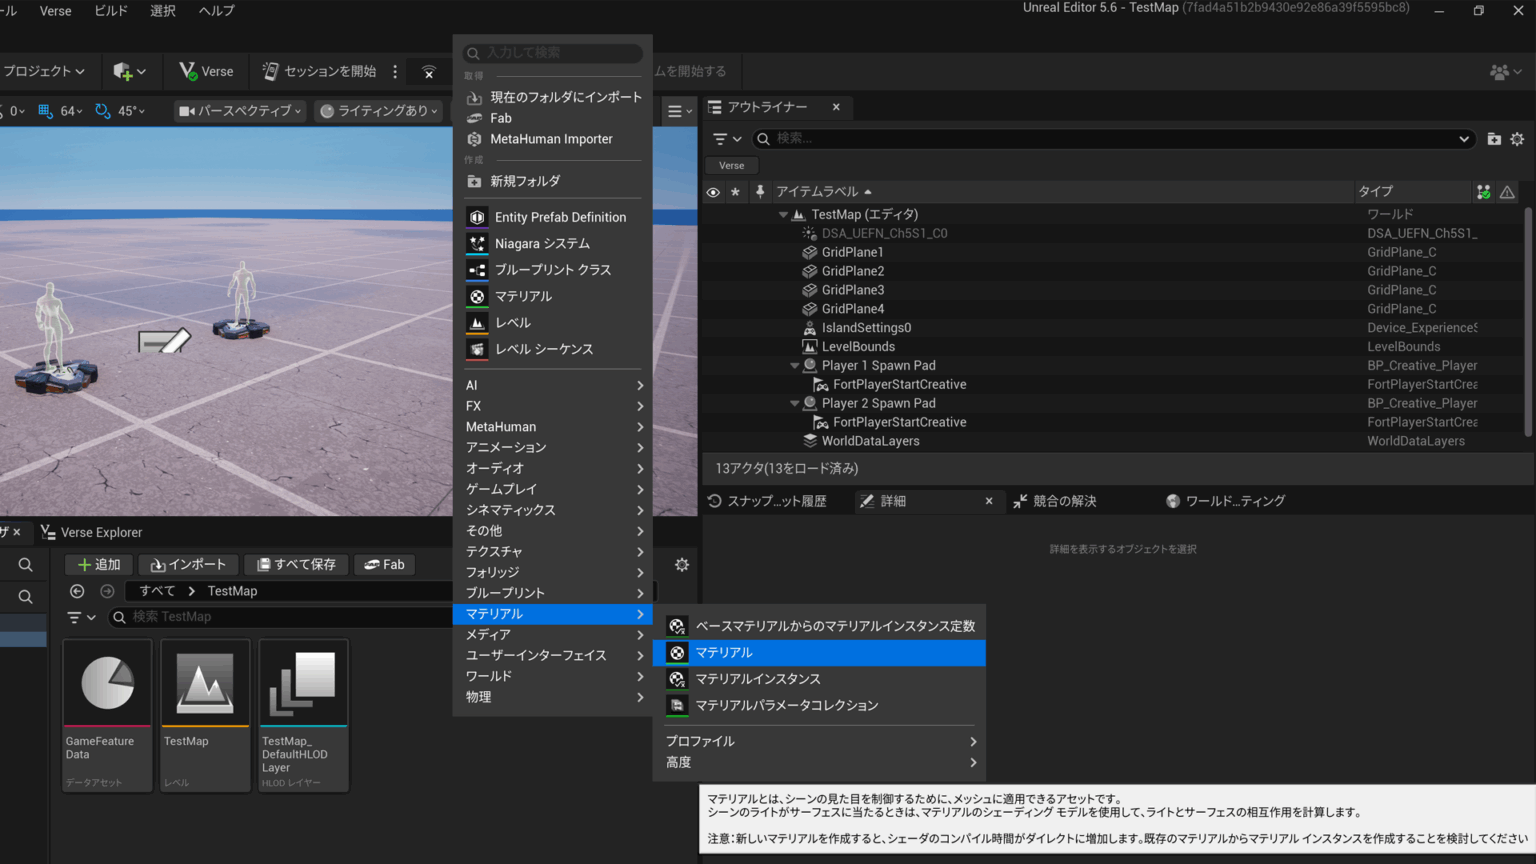Click the favorite star column header
The height and width of the screenshot is (864, 1536).
coord(735,191)
